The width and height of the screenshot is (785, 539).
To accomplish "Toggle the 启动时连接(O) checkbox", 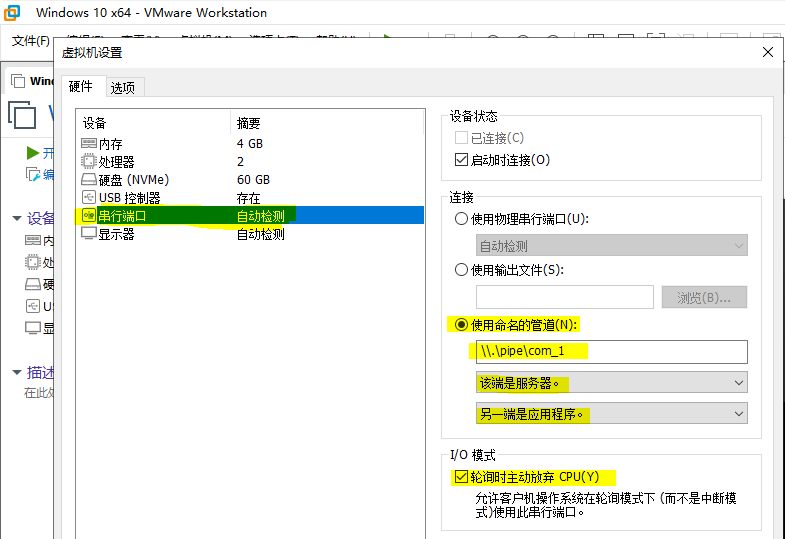I will click(461, 160).
